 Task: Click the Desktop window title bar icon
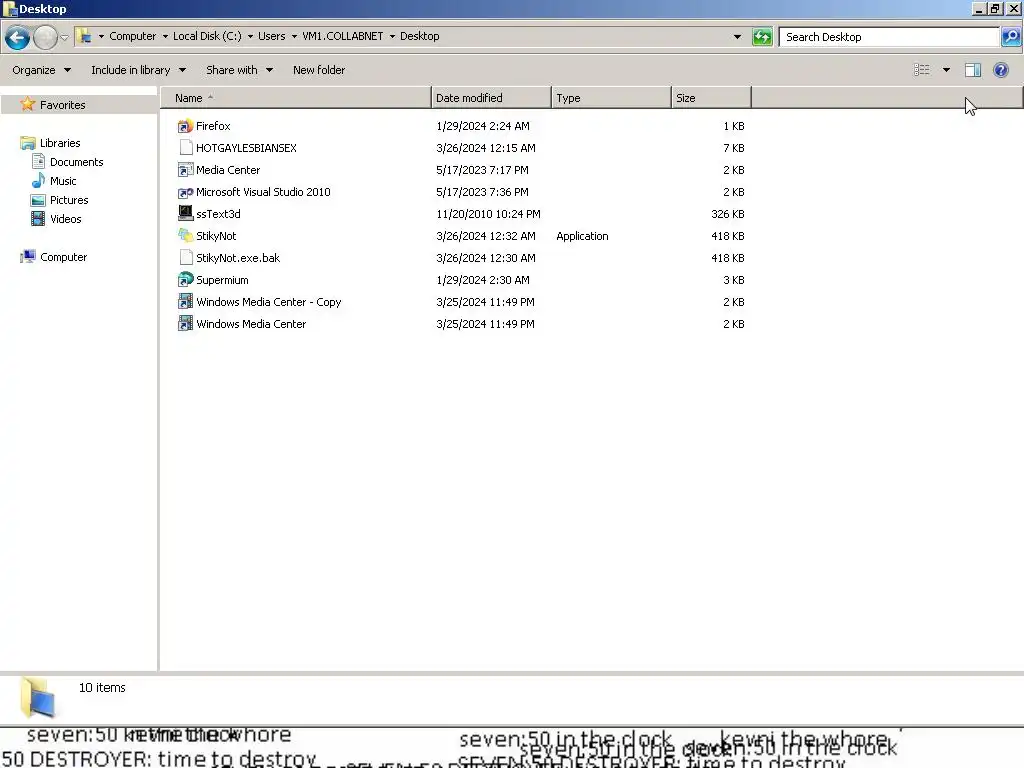pos(10,8)
